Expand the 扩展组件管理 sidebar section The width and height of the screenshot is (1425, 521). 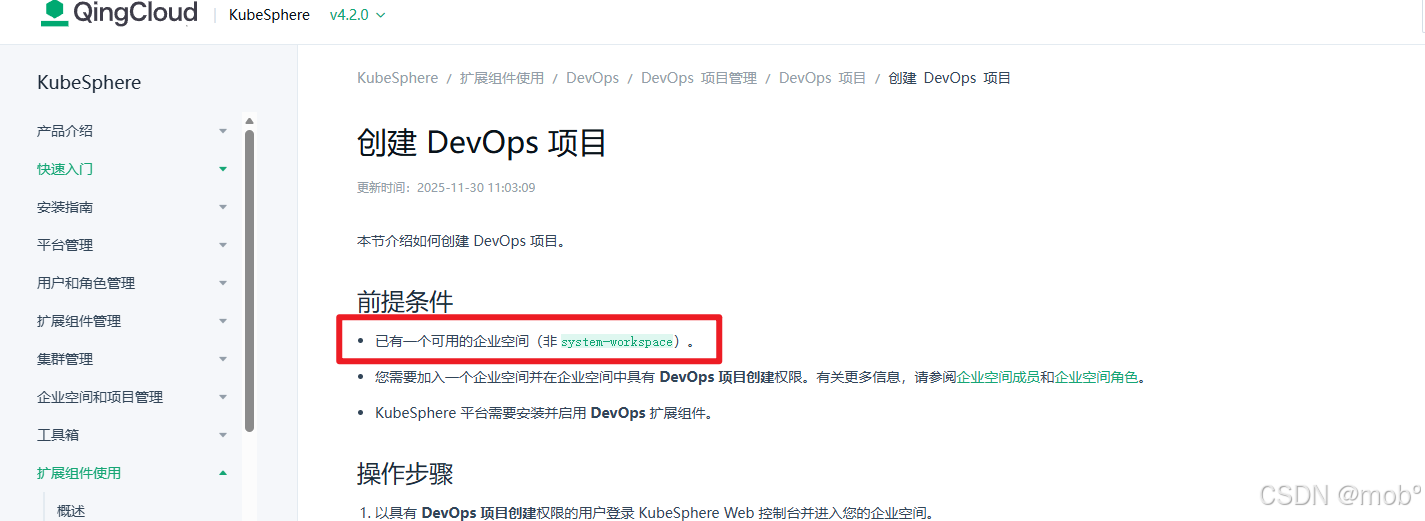223,321
